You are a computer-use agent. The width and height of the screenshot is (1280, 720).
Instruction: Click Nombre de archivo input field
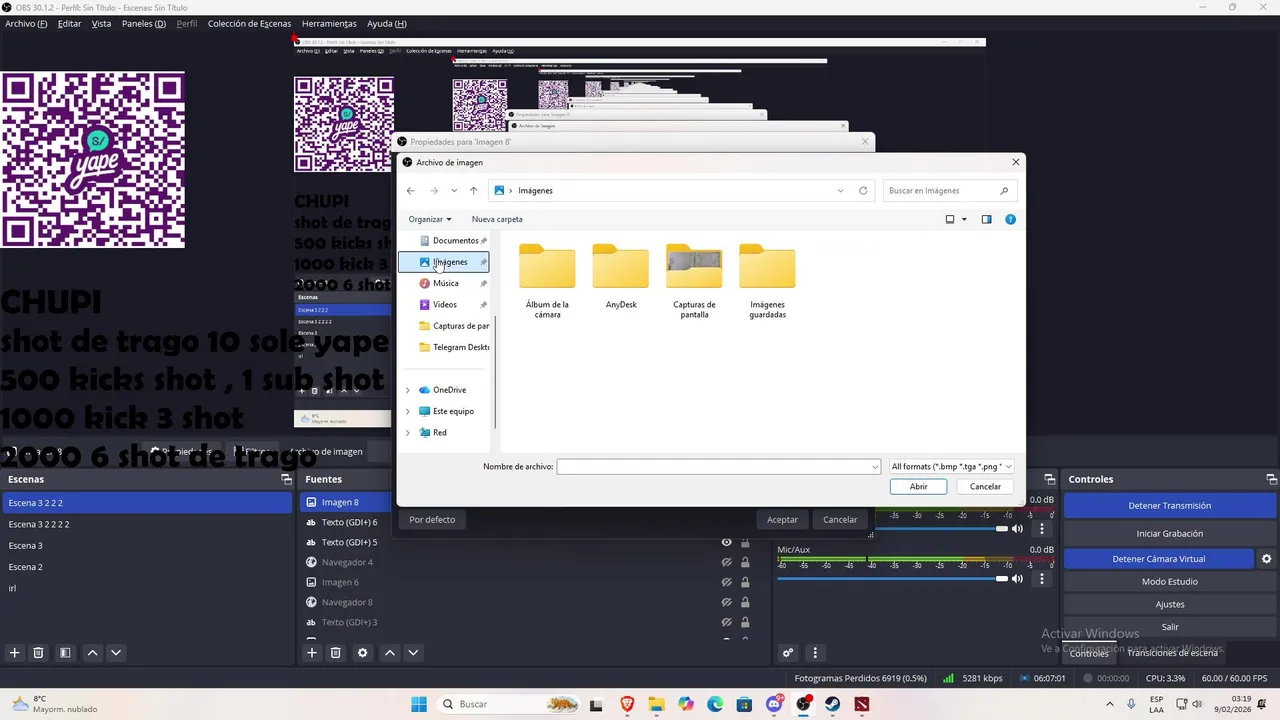point(713,466)
